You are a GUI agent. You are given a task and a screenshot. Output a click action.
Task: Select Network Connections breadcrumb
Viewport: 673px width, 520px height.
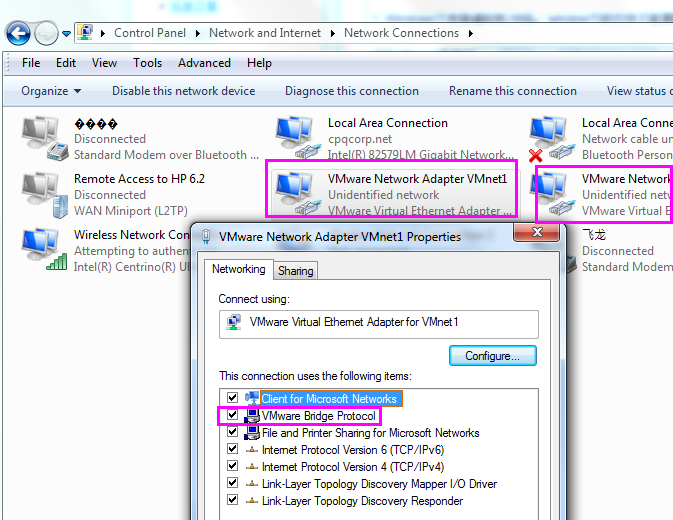click(401, 33)
